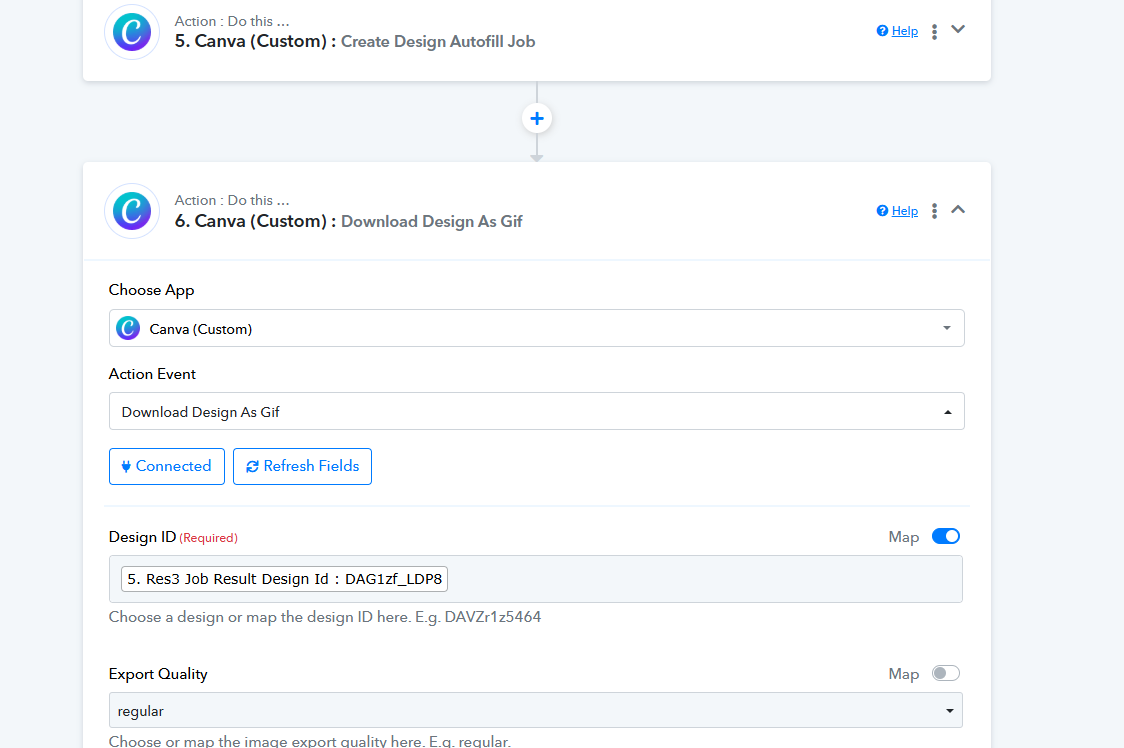Image resolution: width=1124 pixels, height=748 pixels.
Task: Click the Connected button
Action: point(167,467)
